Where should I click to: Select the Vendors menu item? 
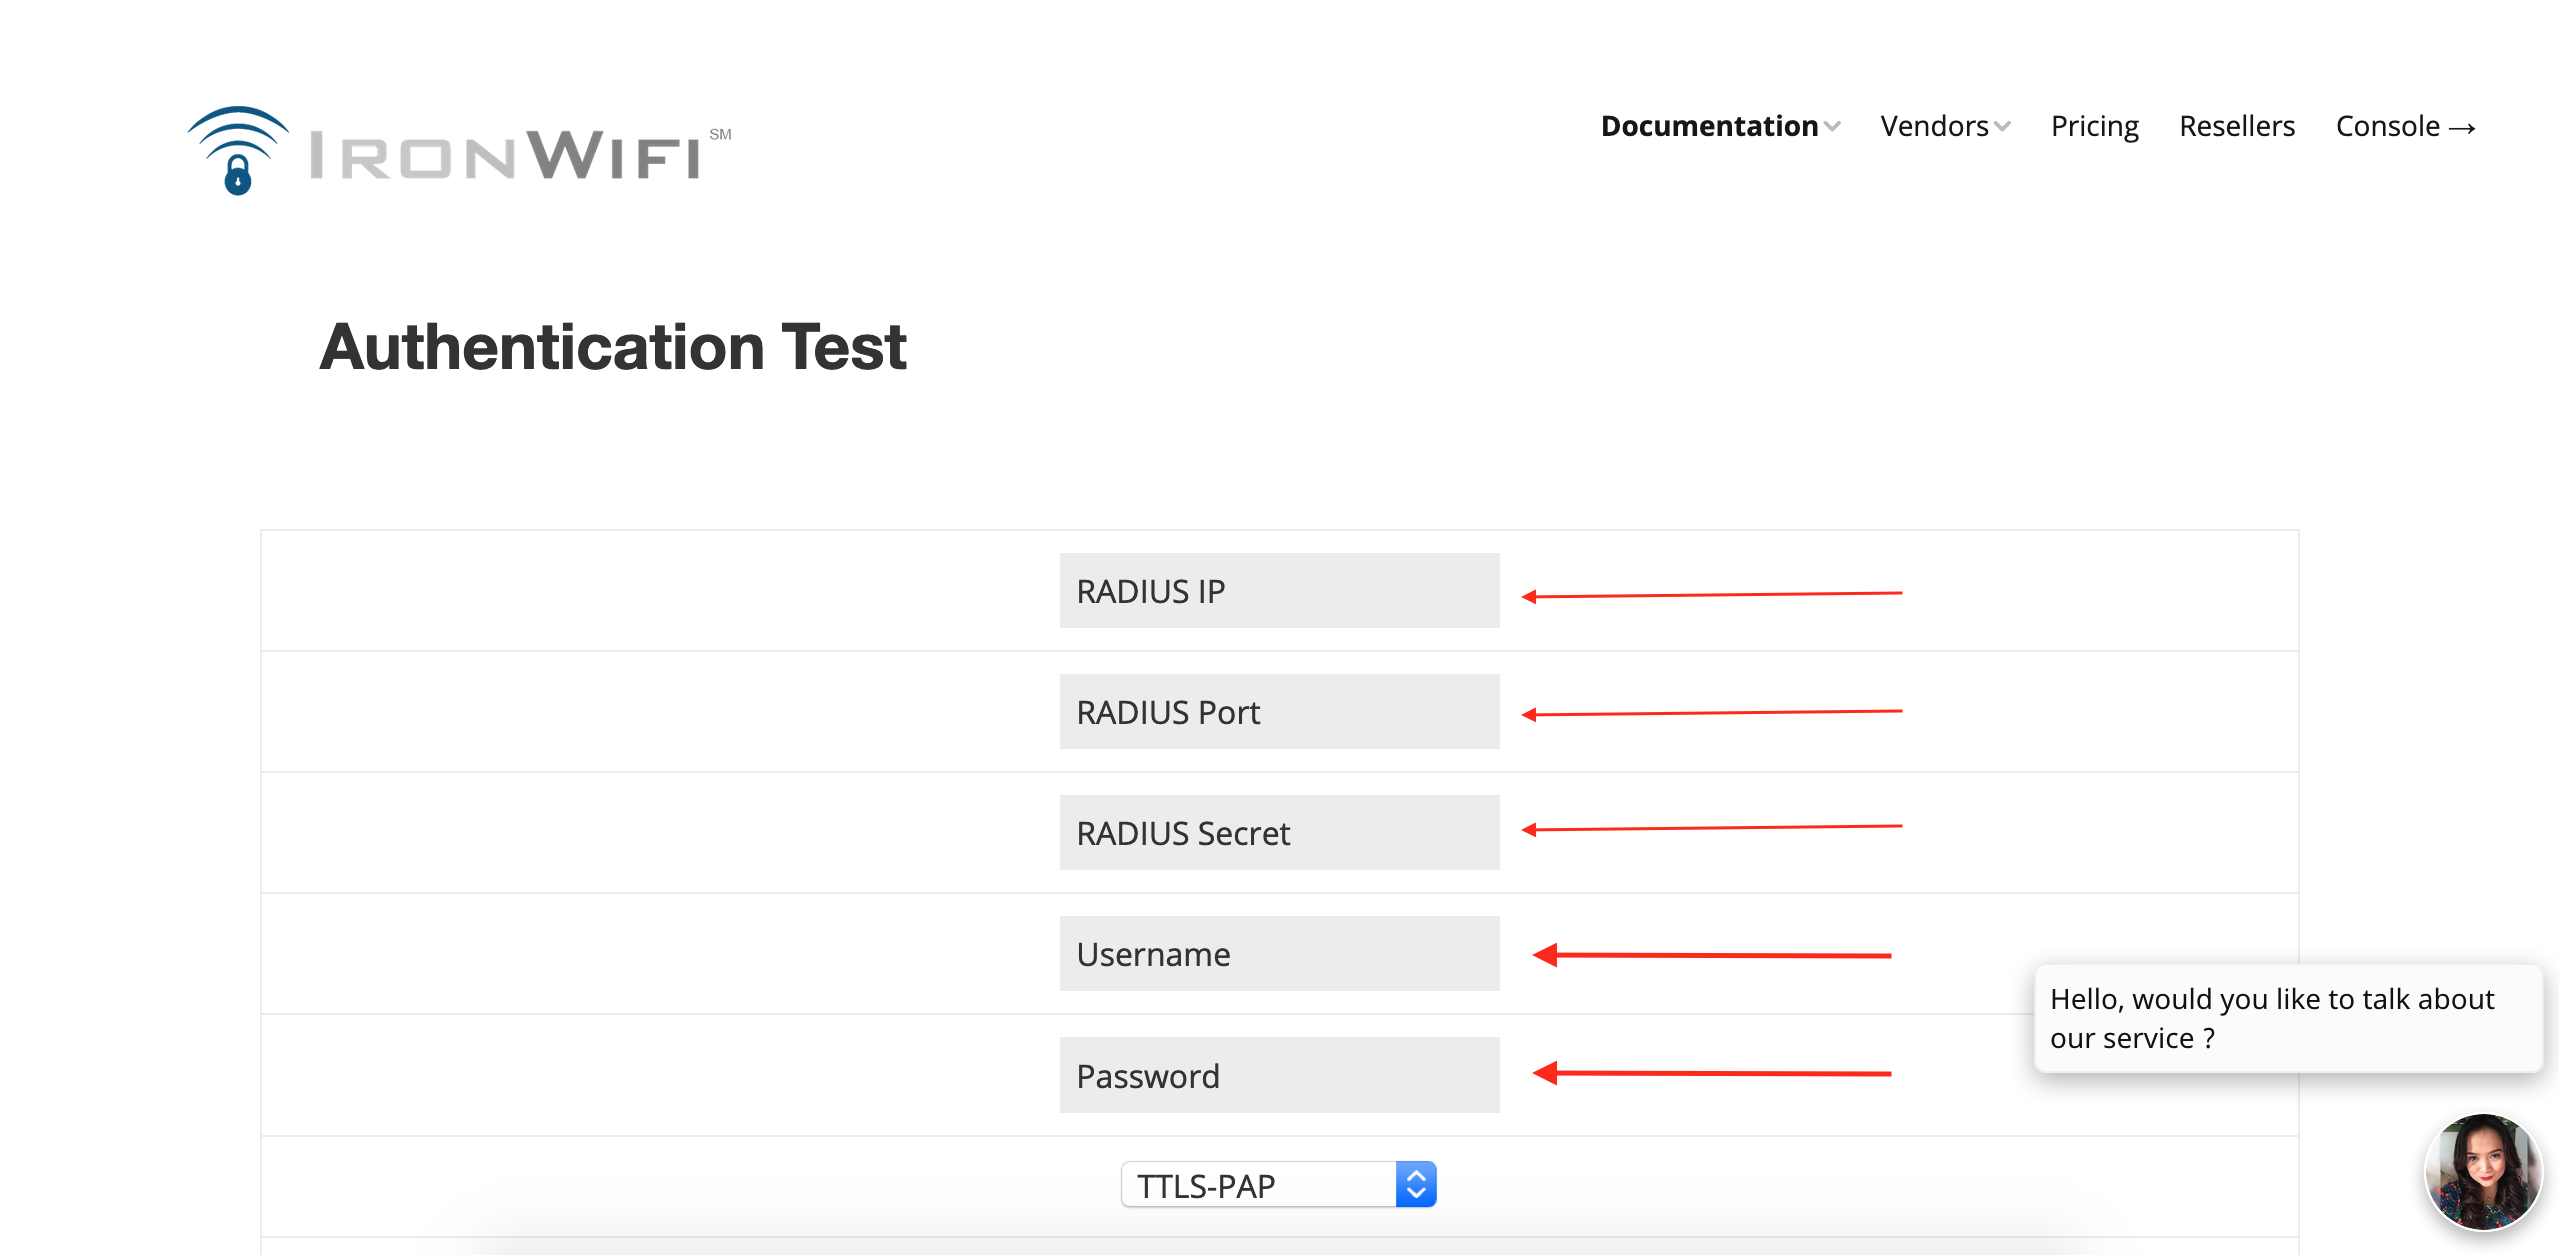(x=1934, y=126)
